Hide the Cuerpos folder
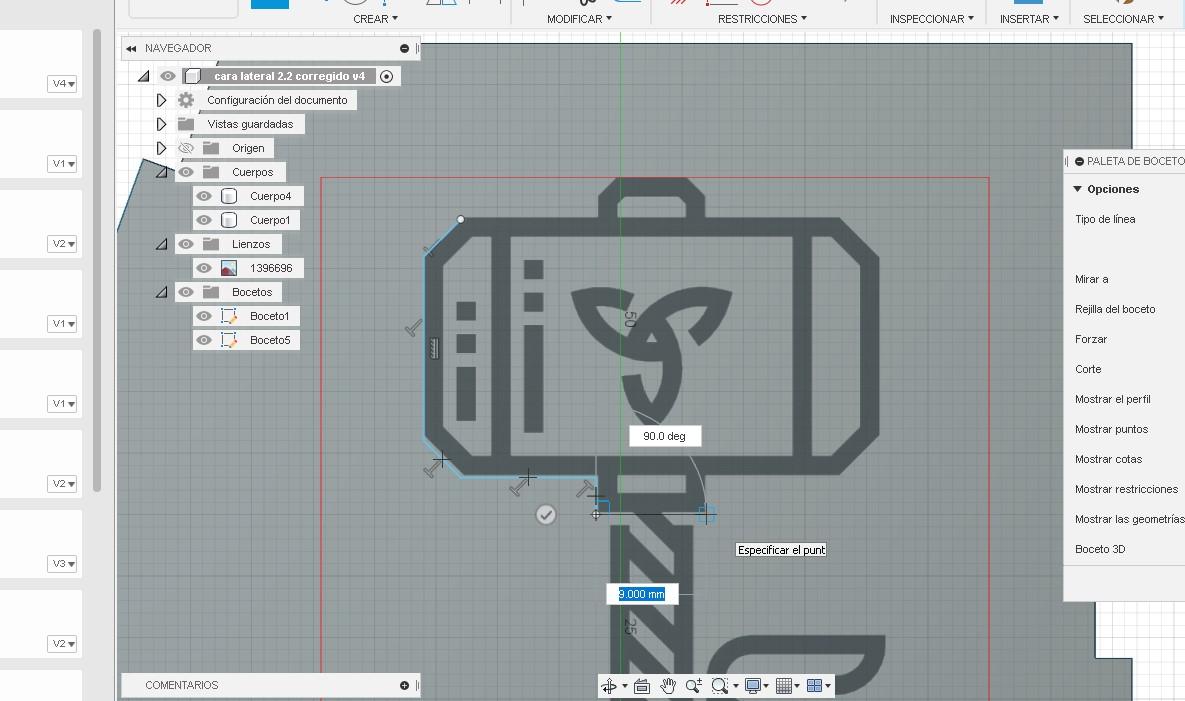The width and height of the screenshot is (1185, 701). click(x=186, y=172)
